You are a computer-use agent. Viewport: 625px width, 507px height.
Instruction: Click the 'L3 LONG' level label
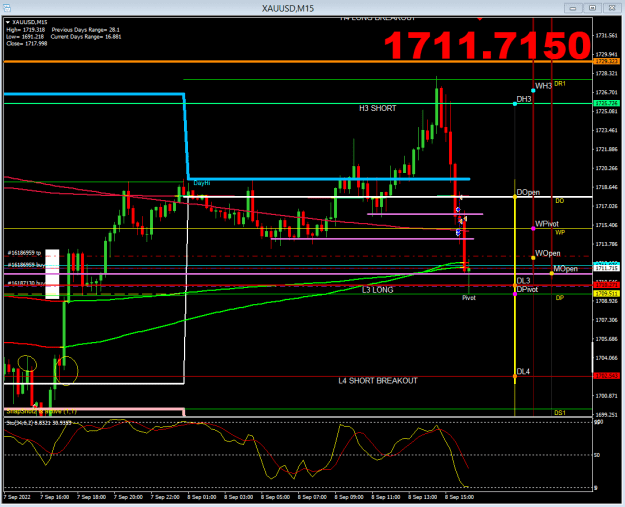coord(377,290)
